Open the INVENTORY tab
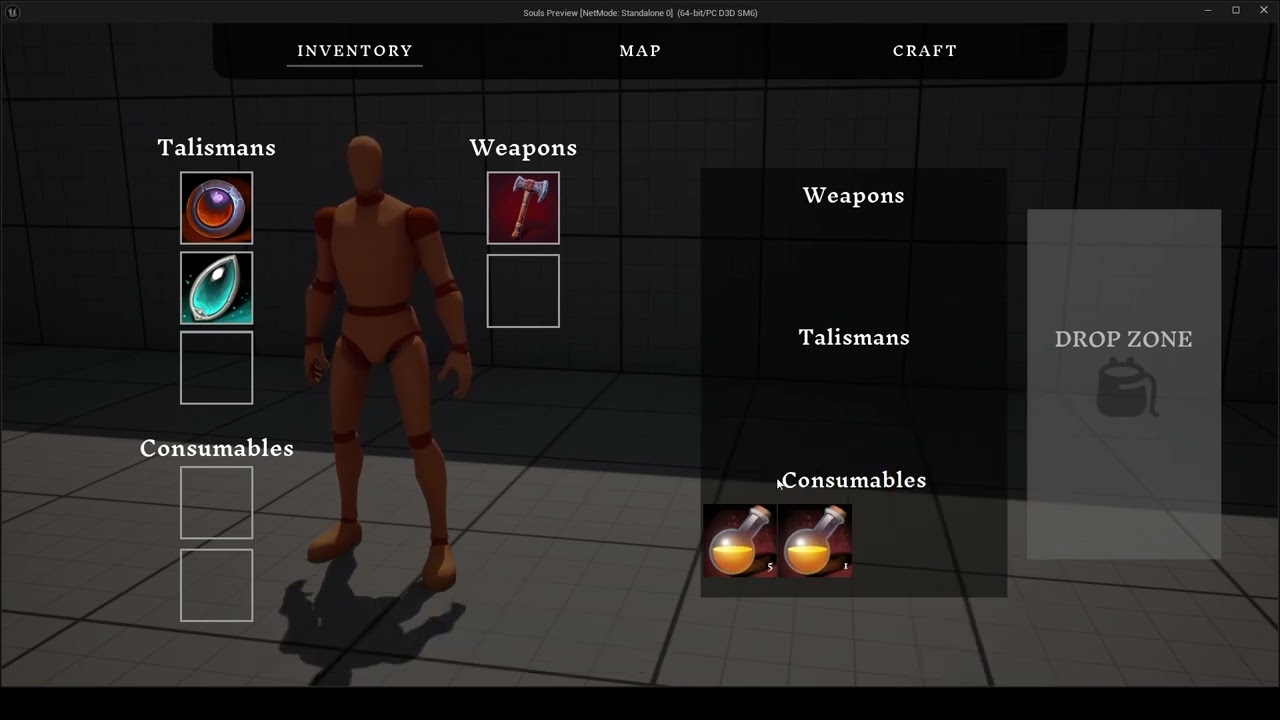 (x=355, y=50)
